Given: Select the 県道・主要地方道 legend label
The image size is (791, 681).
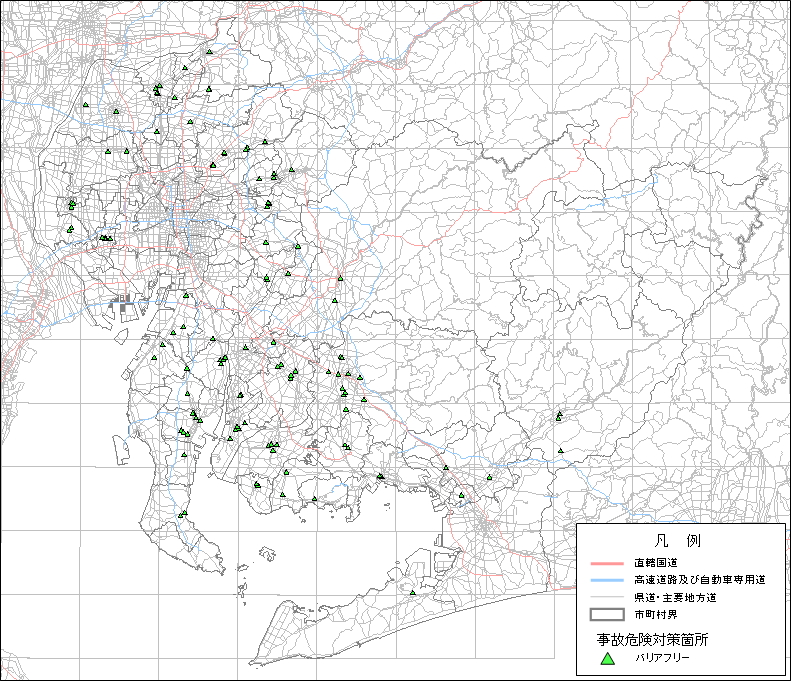Looking at the screenshot, I should pyautogui.click(x=675, y=598).
